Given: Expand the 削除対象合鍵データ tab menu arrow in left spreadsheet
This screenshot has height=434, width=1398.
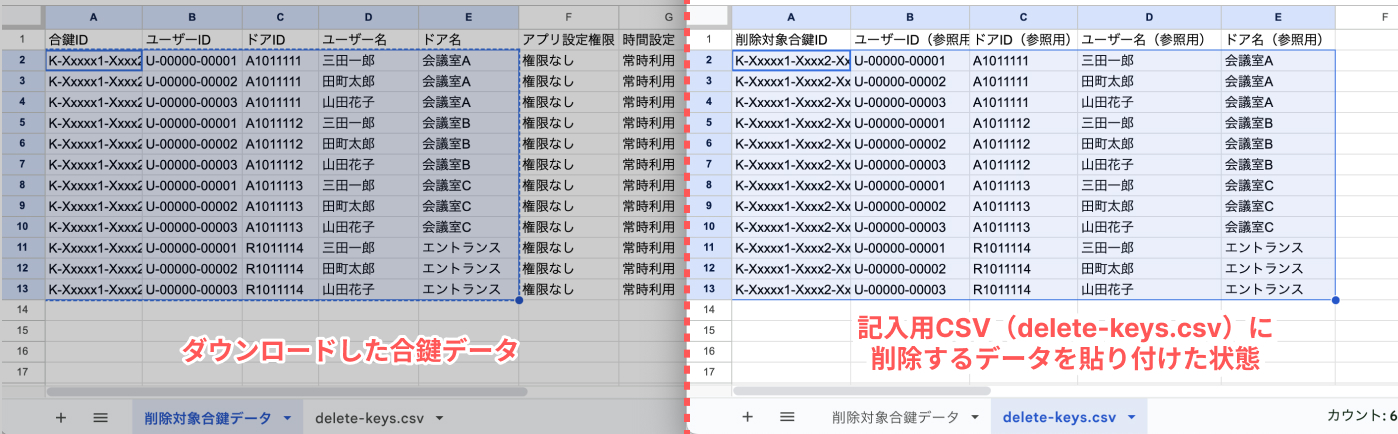Looking at the screenshot, I should pos(287,417).
